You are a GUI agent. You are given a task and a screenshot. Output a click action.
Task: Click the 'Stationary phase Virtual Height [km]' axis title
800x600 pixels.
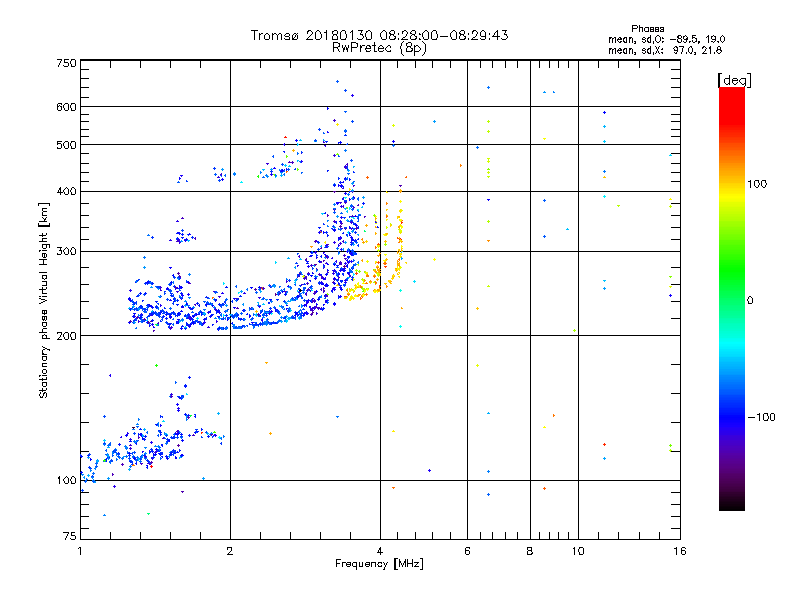[x=44, y=300]
